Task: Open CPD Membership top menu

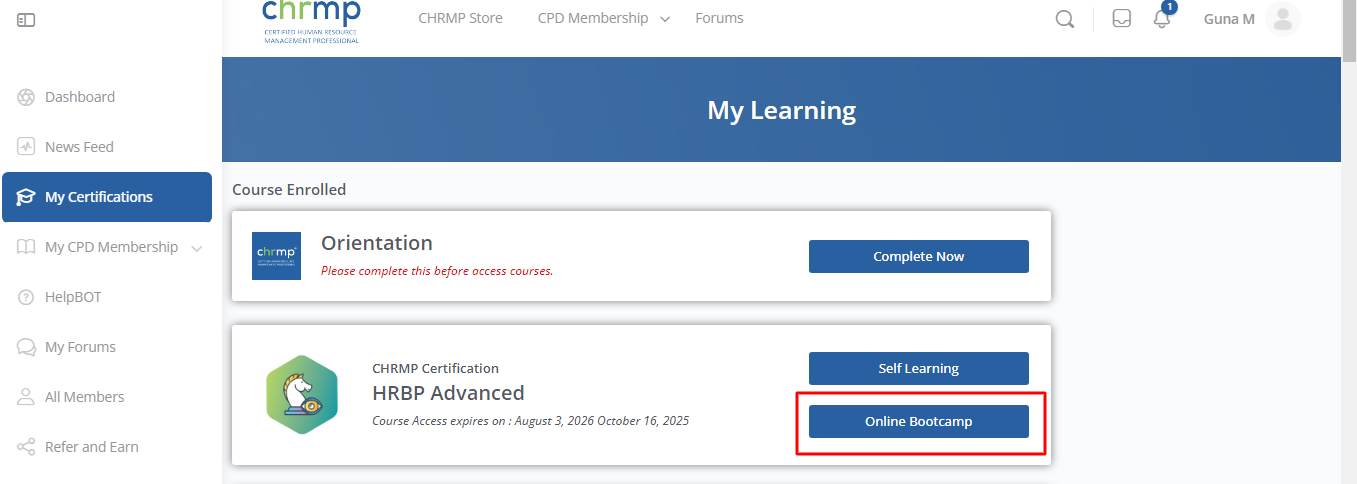Action: click(593, 18)
